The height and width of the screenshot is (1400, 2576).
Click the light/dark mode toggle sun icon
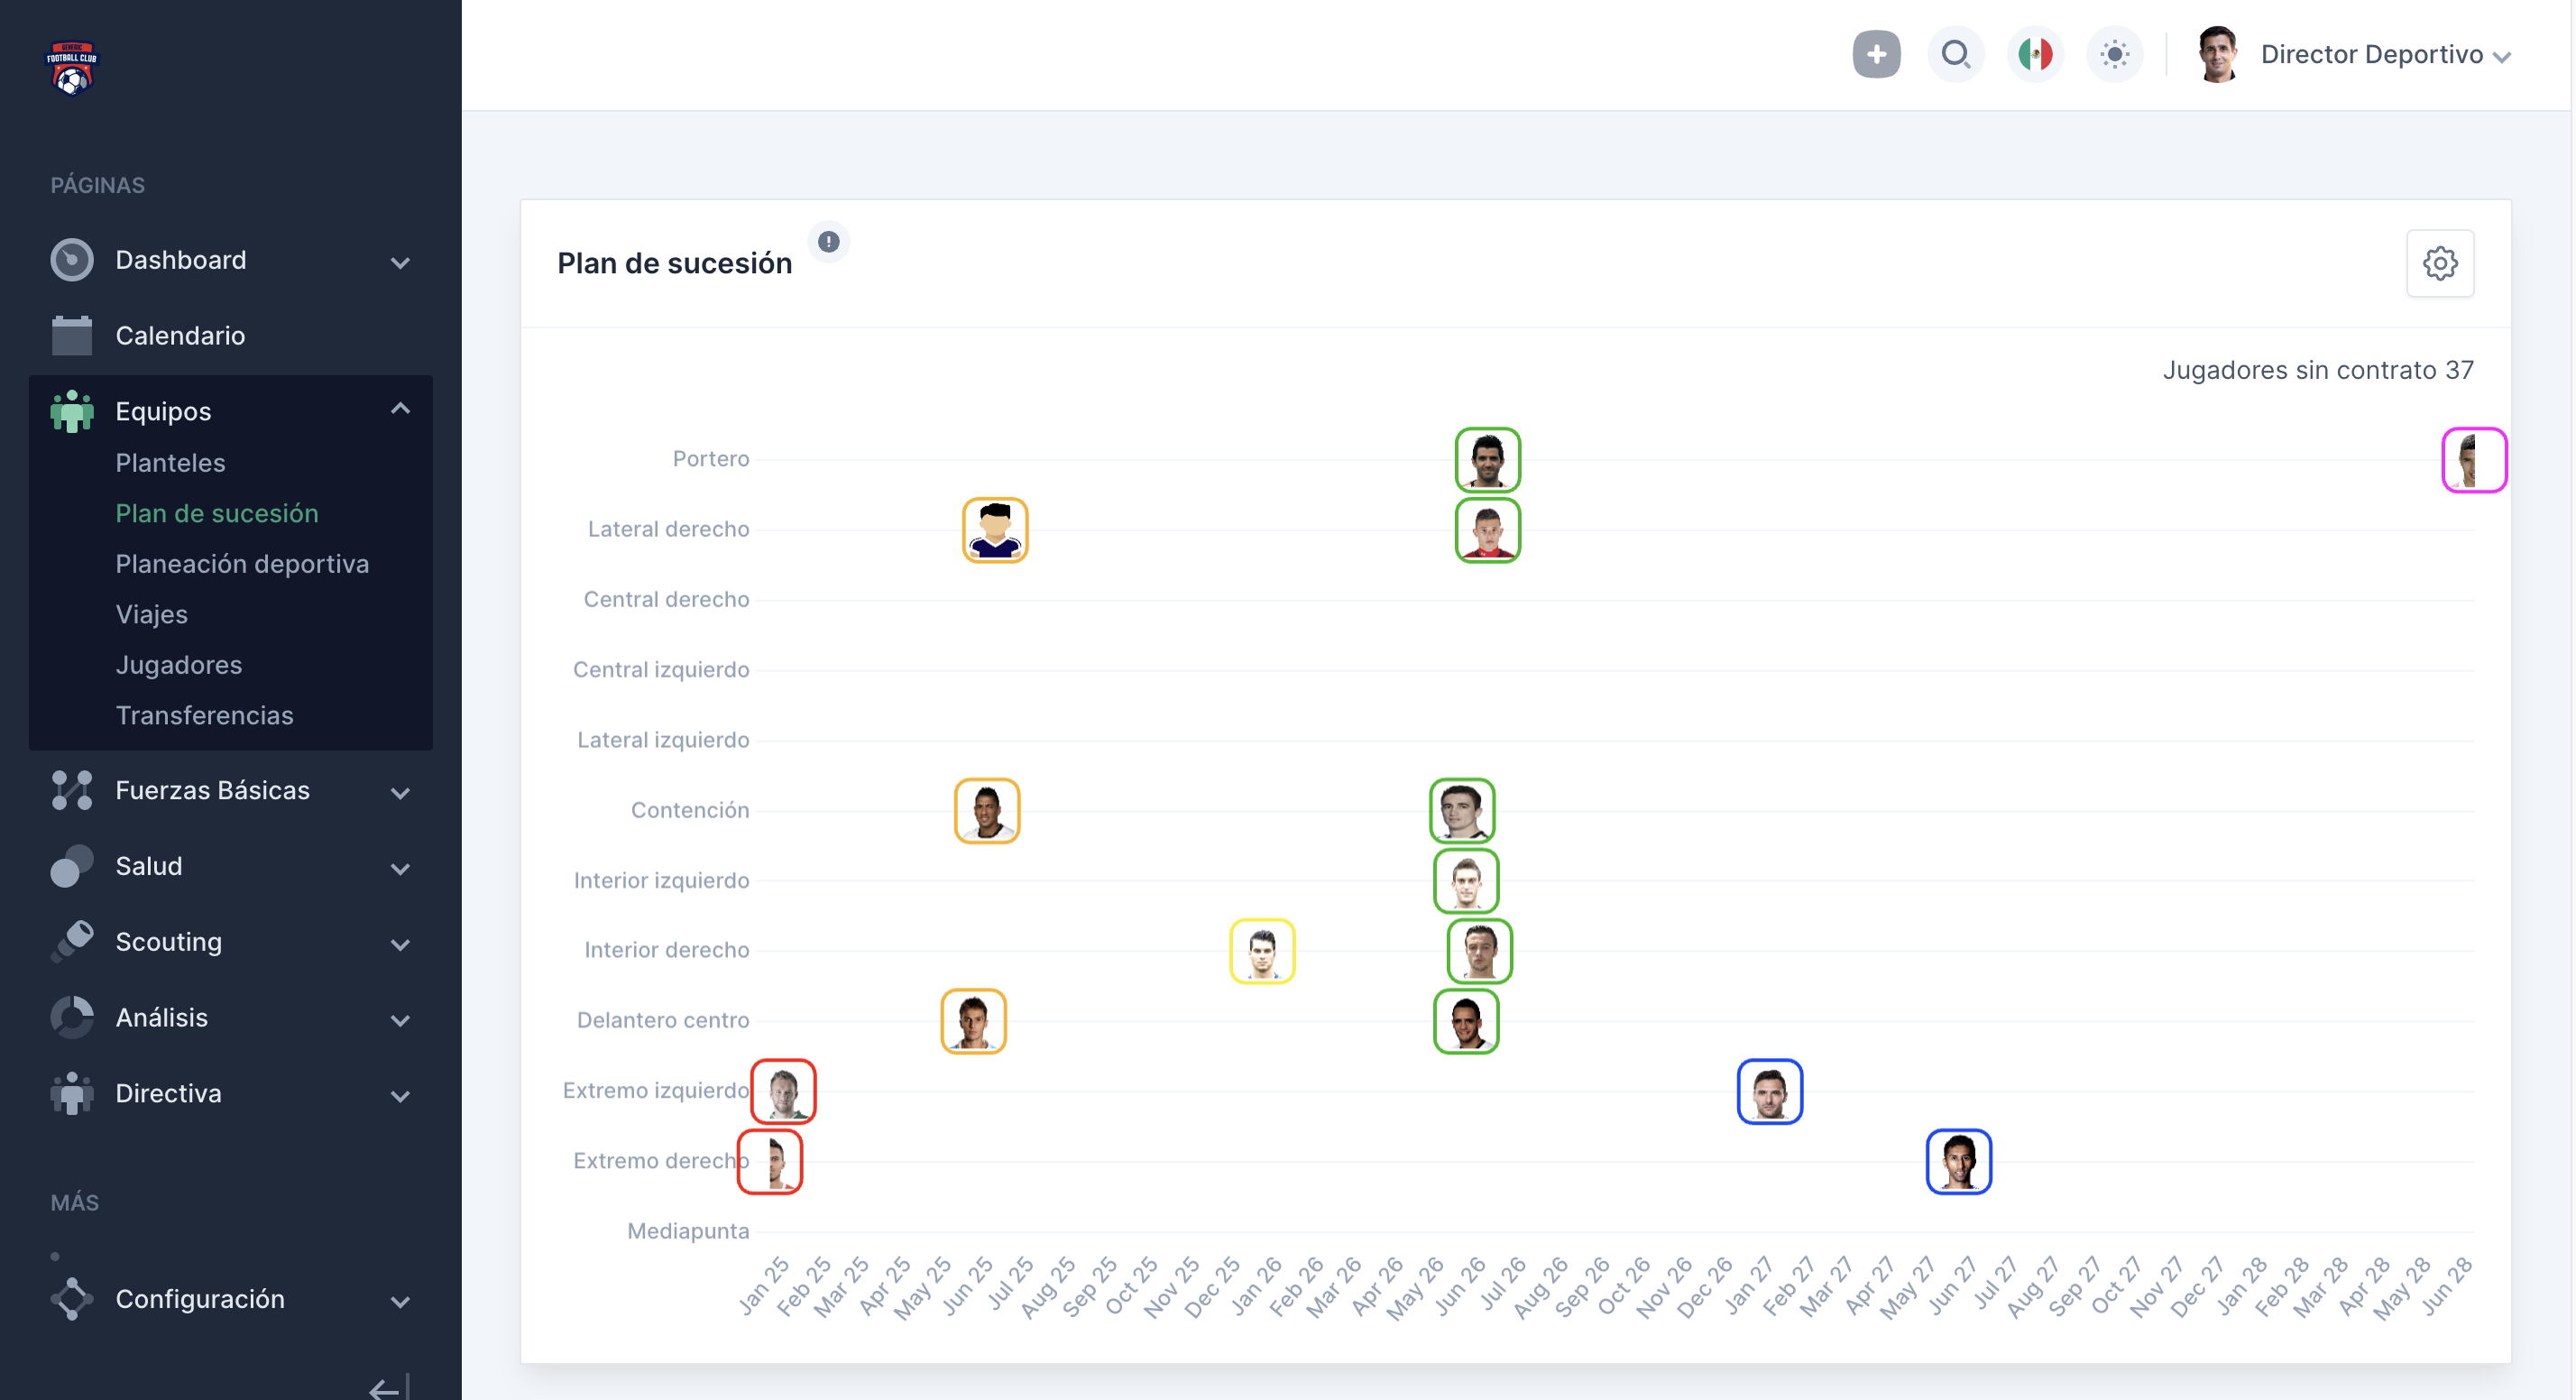[2114, 55]
